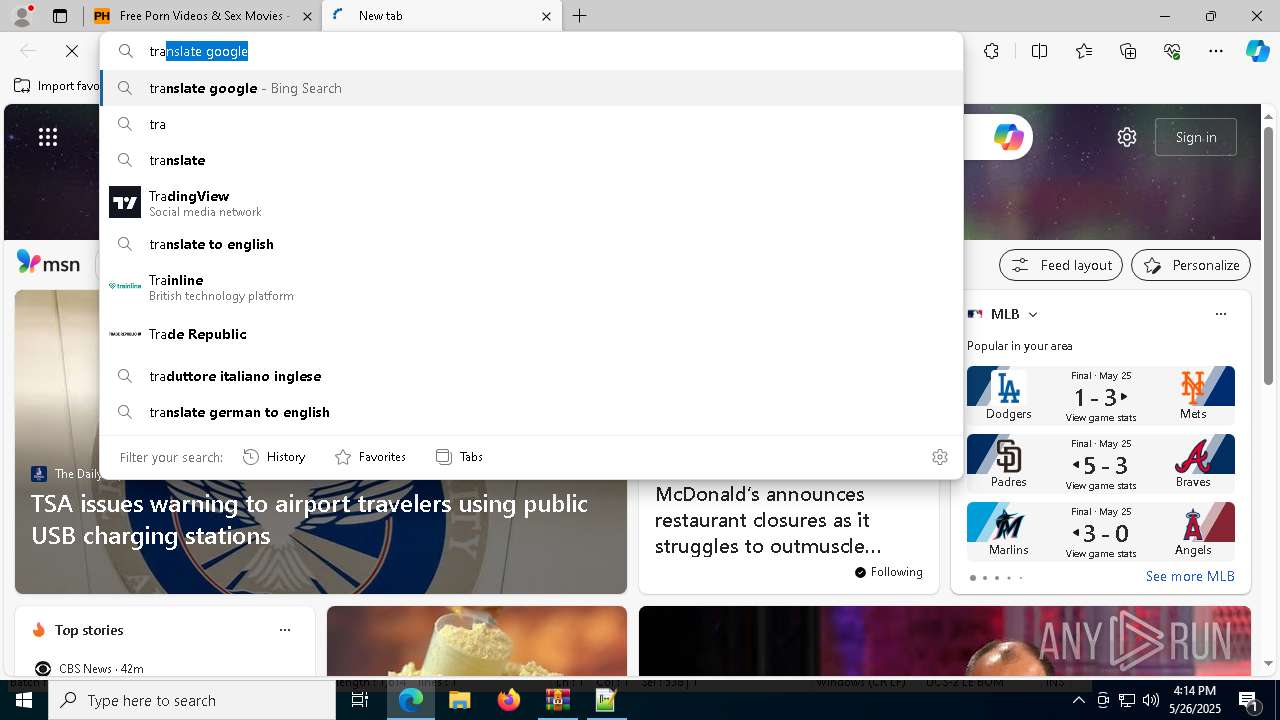
Task: Select 'translate german to english' suggestion
Action: [531, 412]
